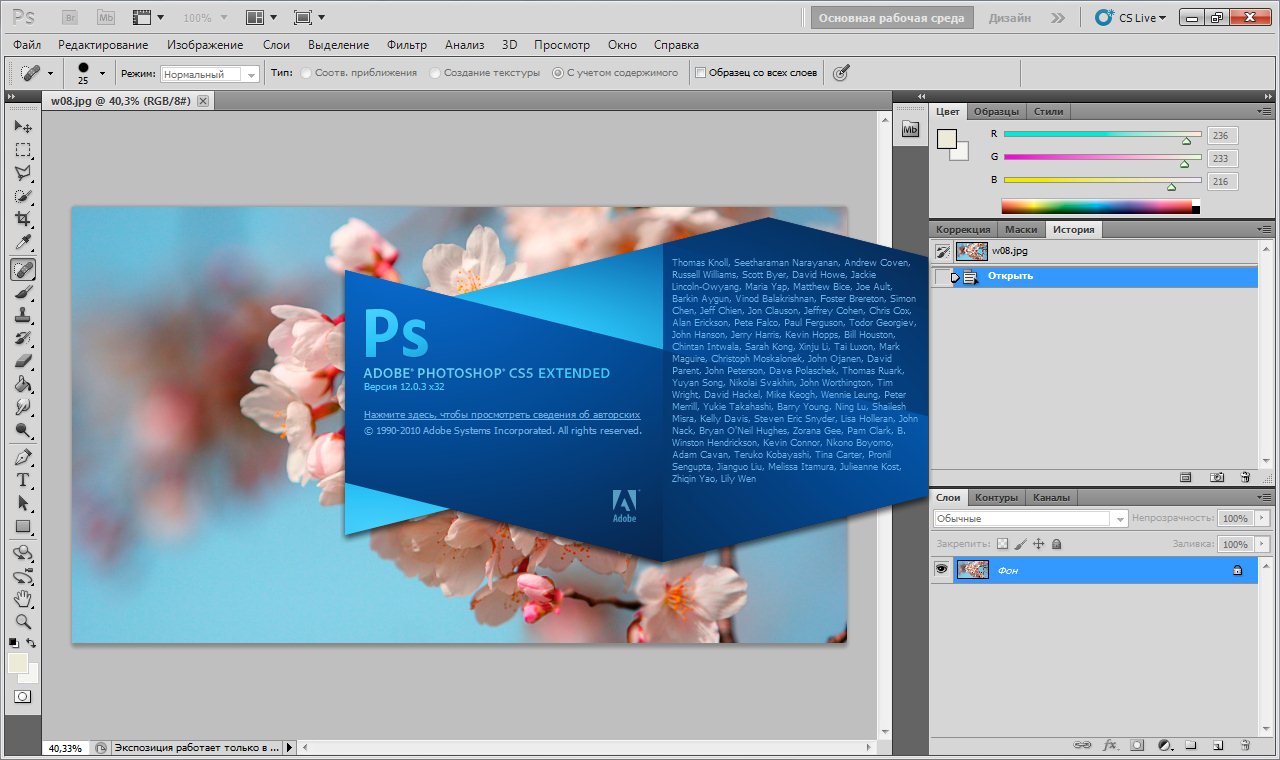
Task: Delete current state in History panel
Action: coord(1245,478)
